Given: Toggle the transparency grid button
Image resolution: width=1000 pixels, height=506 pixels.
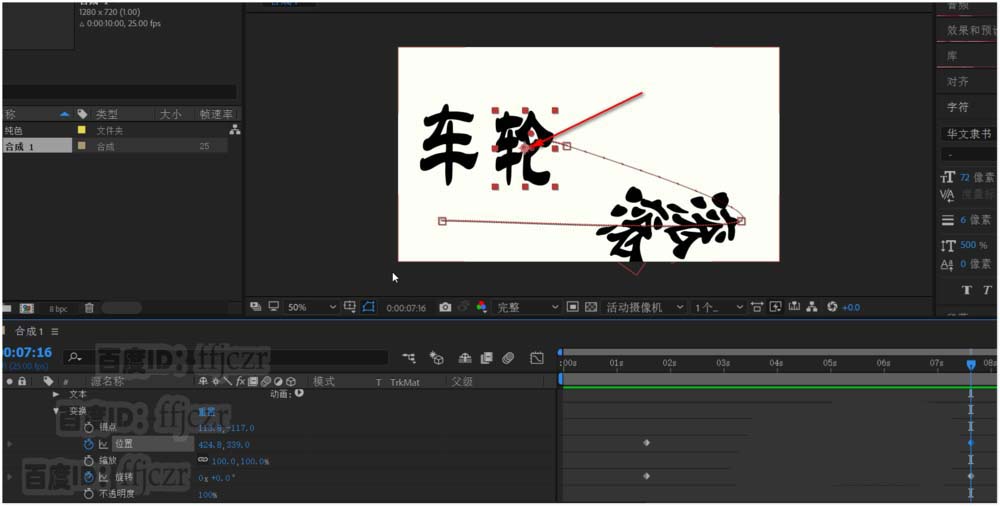Looking at the screenshot, I should pos(591,308).
